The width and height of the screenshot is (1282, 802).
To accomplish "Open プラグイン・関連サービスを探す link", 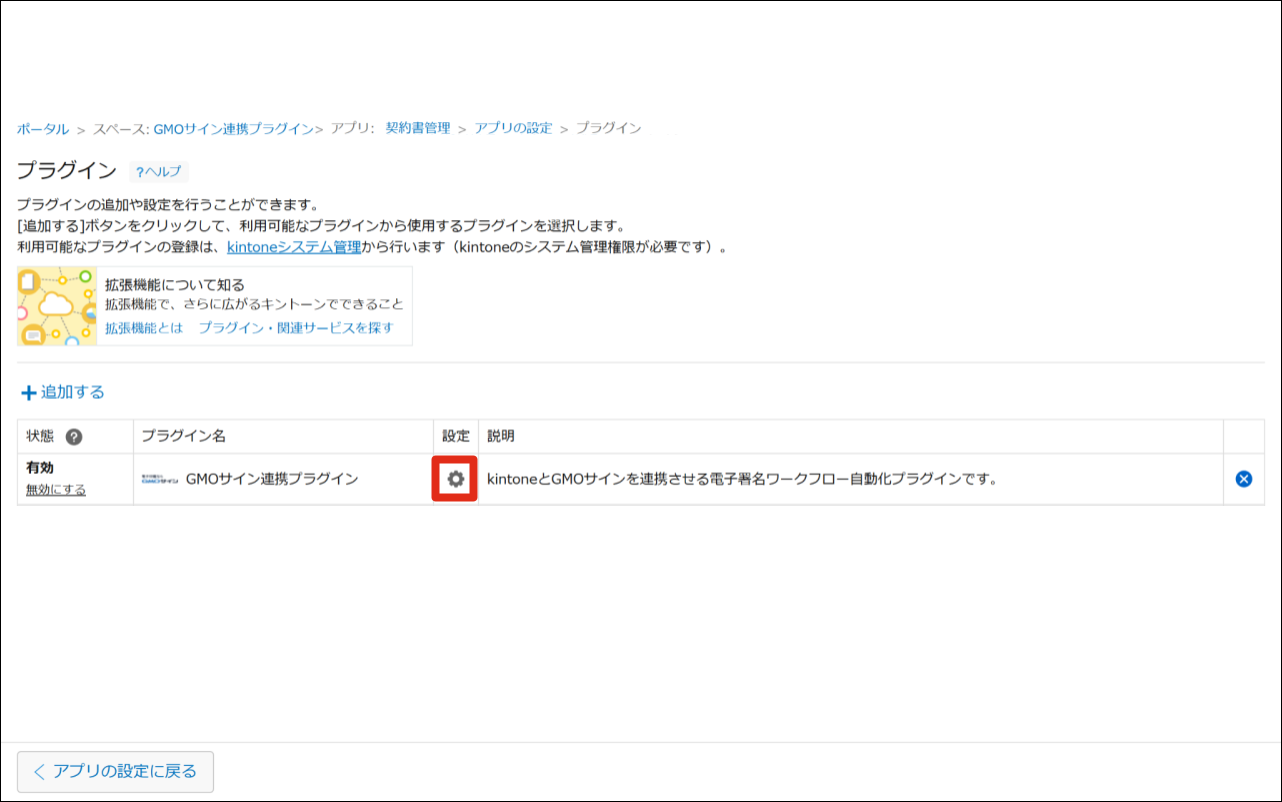I will coord(296,328).
